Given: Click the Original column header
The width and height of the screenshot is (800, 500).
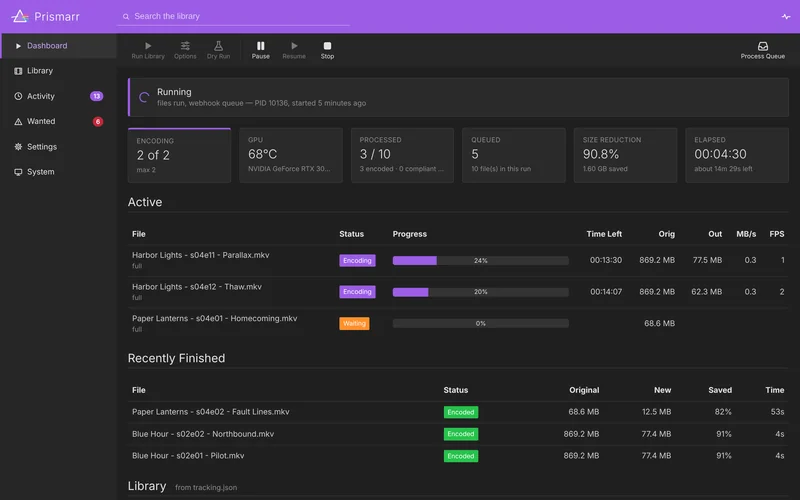Looking at the screenshot, I should click(584, 390).
